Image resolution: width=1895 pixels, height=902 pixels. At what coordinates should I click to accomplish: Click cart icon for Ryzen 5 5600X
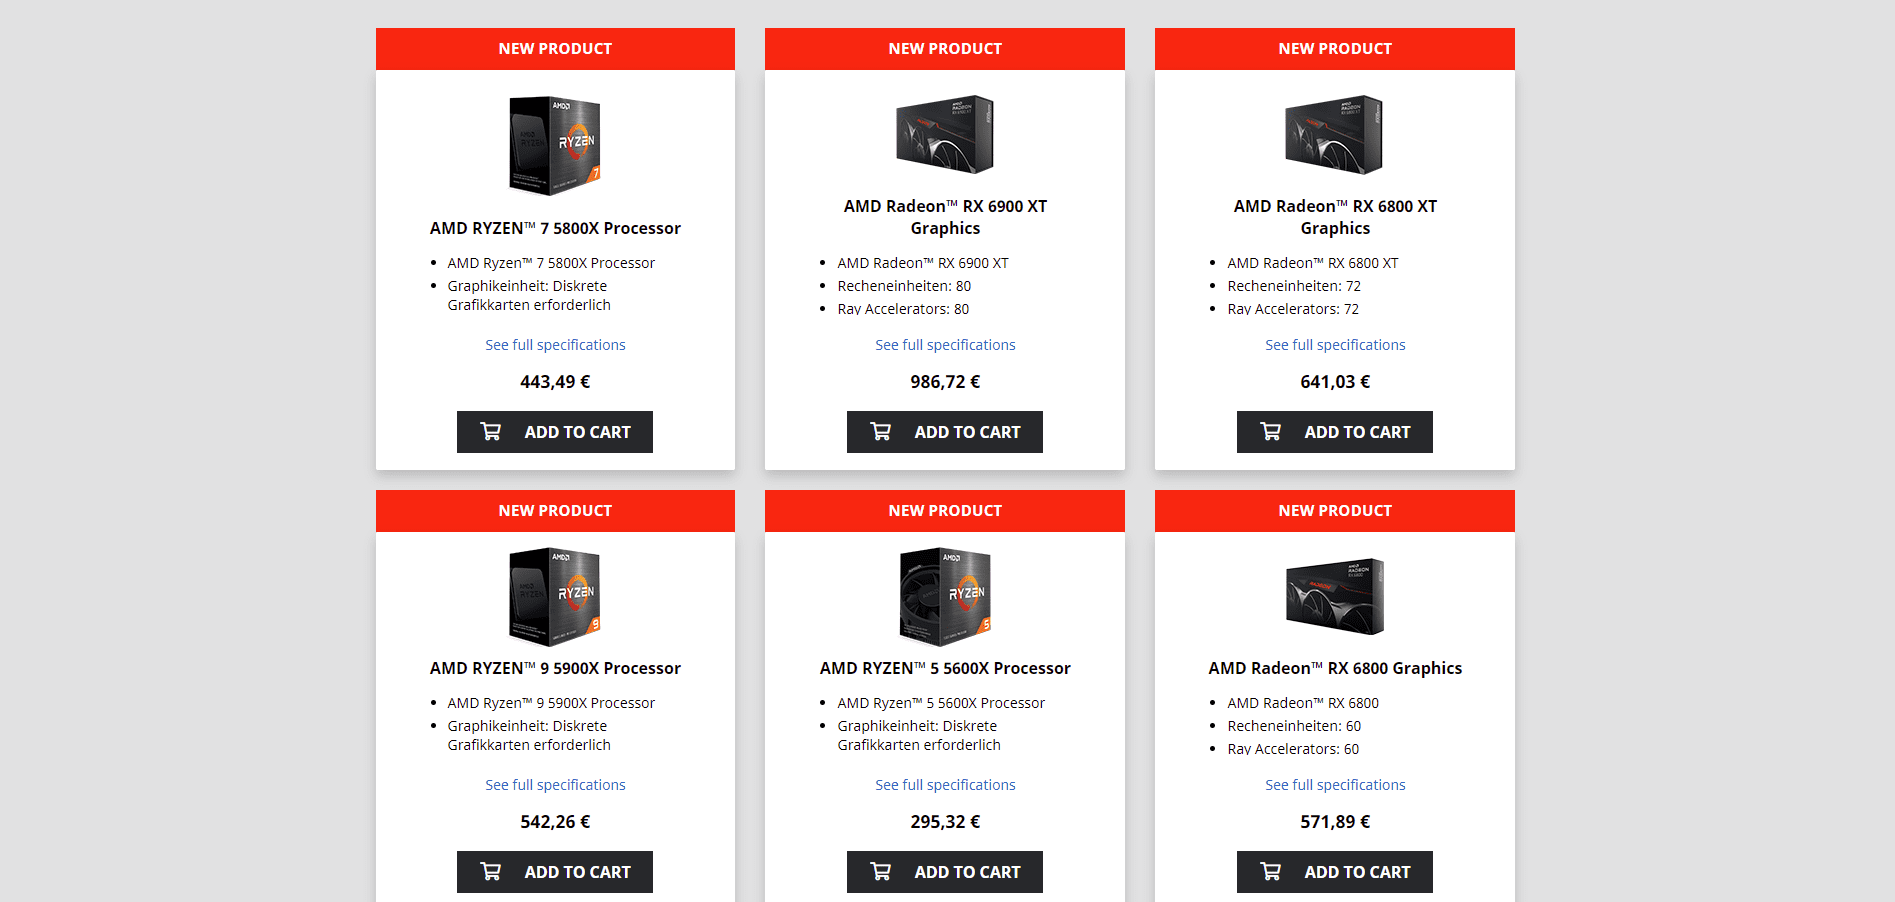(881, 871)
